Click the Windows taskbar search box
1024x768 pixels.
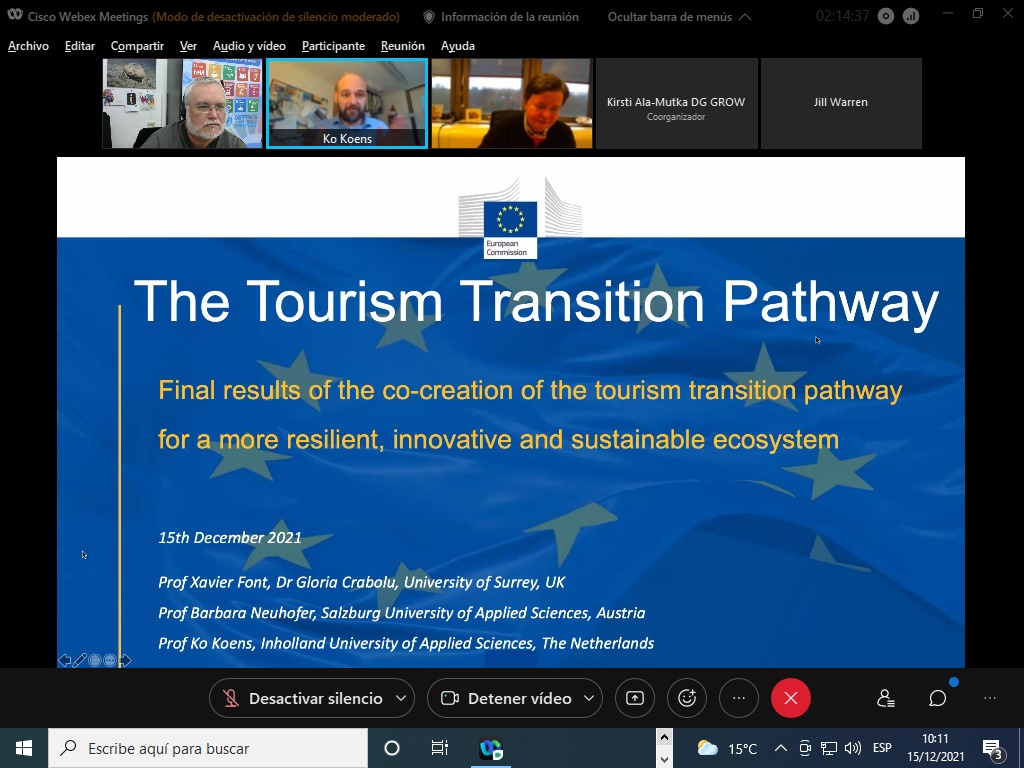(x=208, y=748)
